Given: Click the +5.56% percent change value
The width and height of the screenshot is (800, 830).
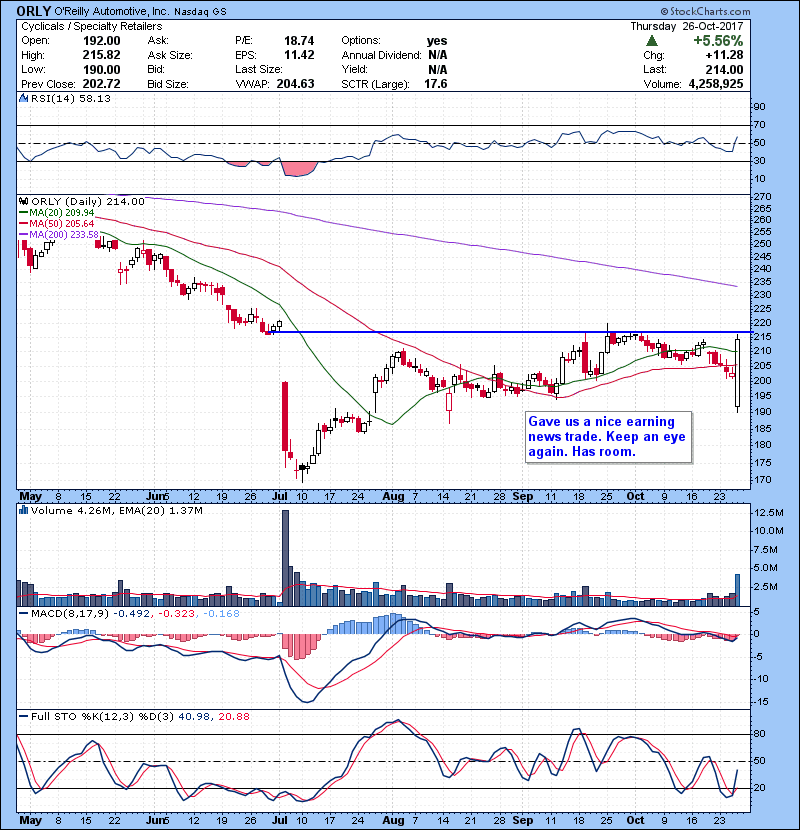Looking at the screenshot, I should point(718,41).
